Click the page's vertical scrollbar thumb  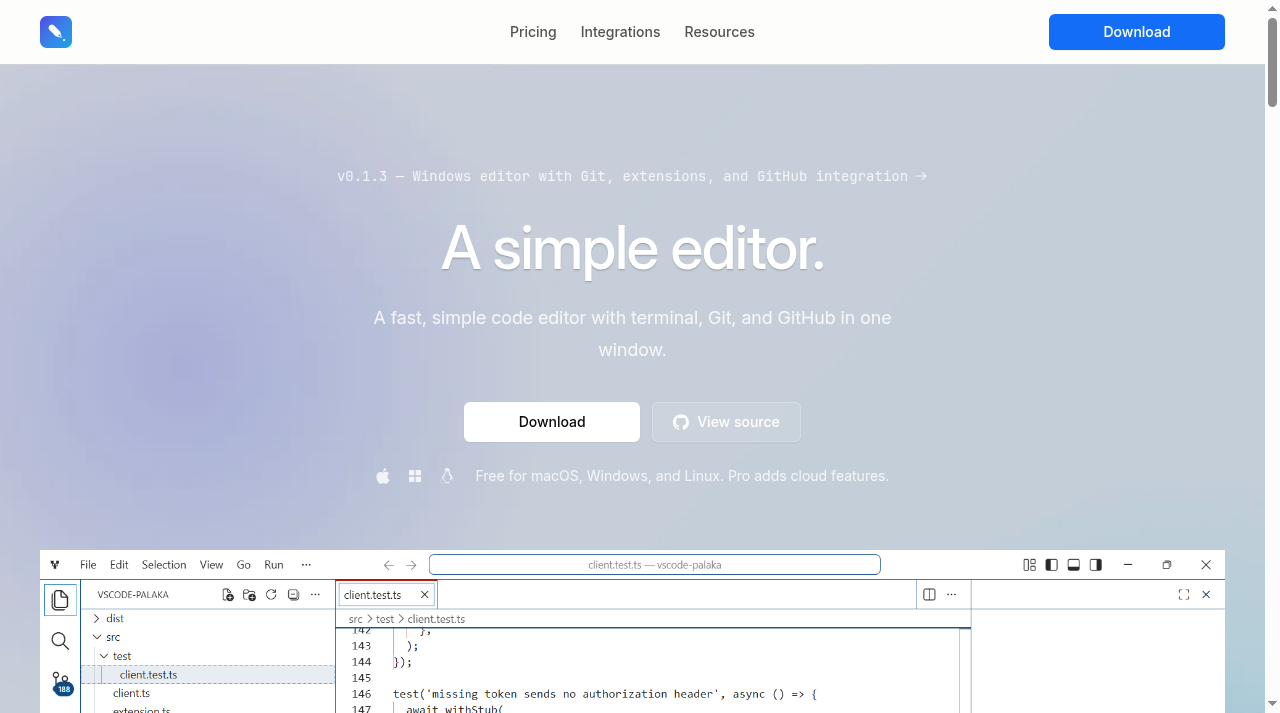(1272, 60)
